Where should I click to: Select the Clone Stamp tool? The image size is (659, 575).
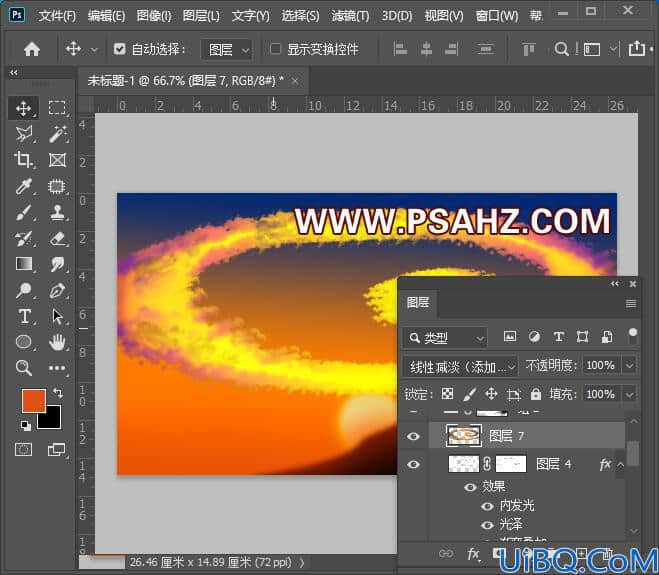(57, 212)
